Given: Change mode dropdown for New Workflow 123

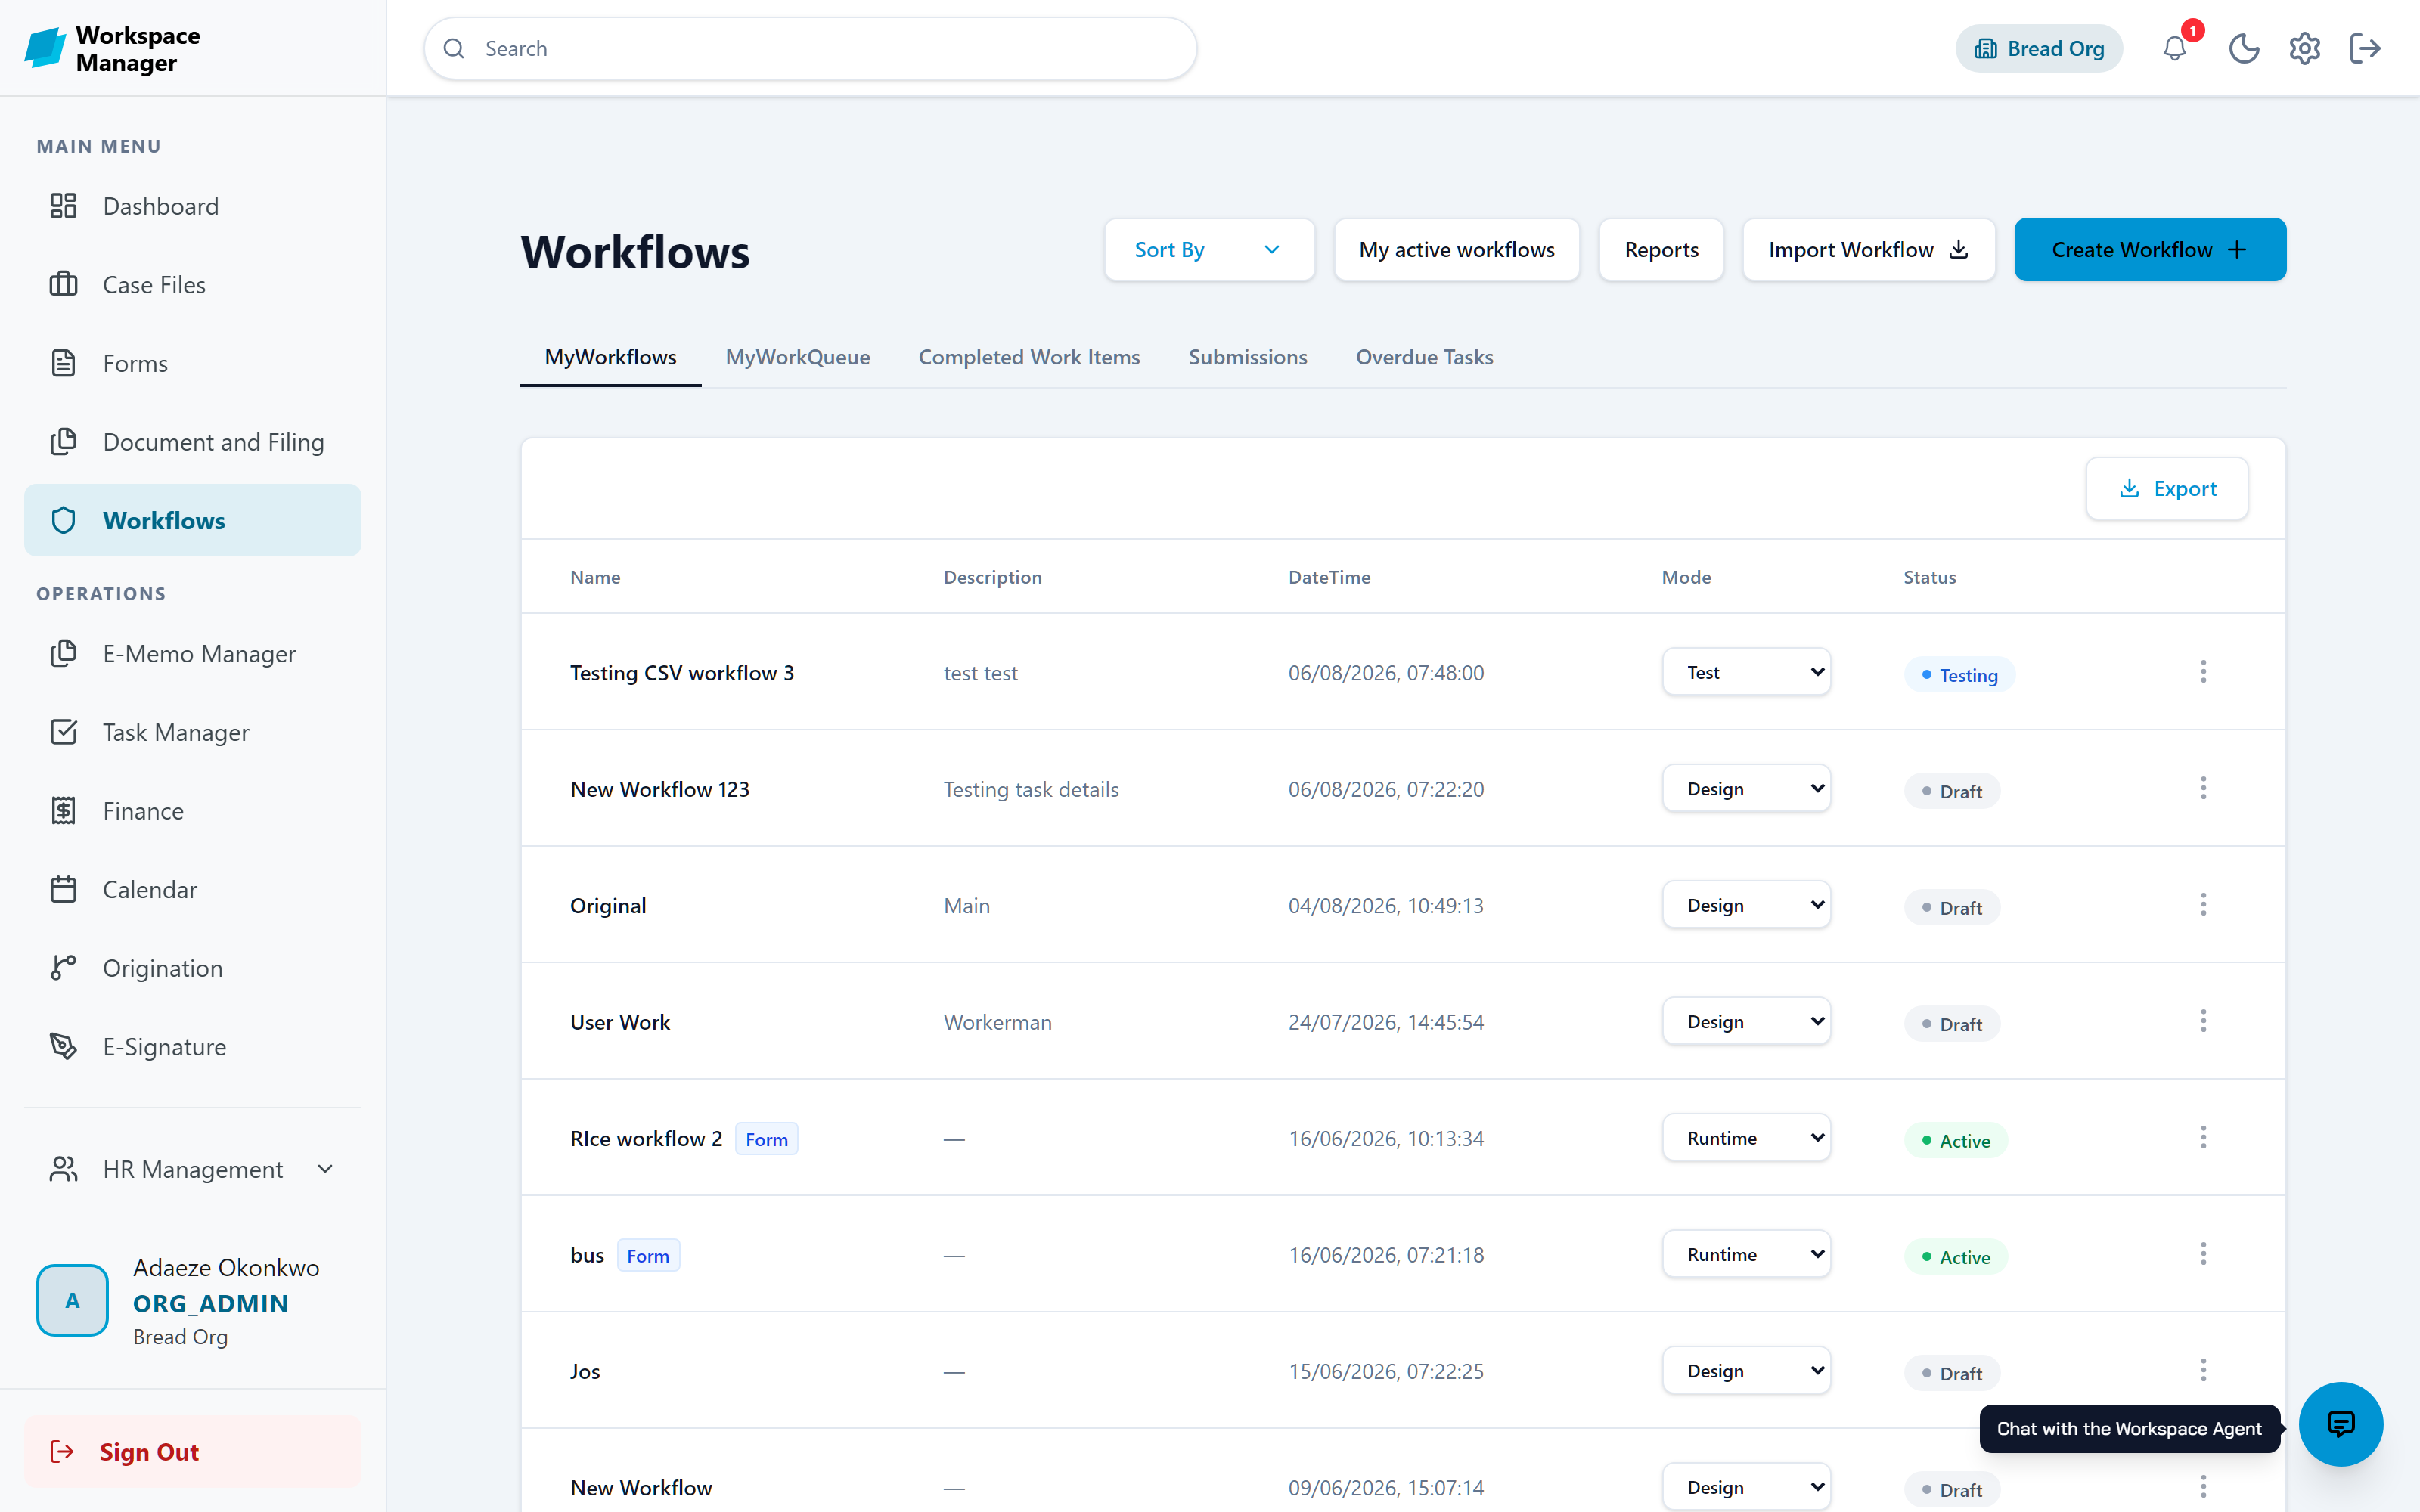Looking at the screenshot, I should click(1746, 788).
